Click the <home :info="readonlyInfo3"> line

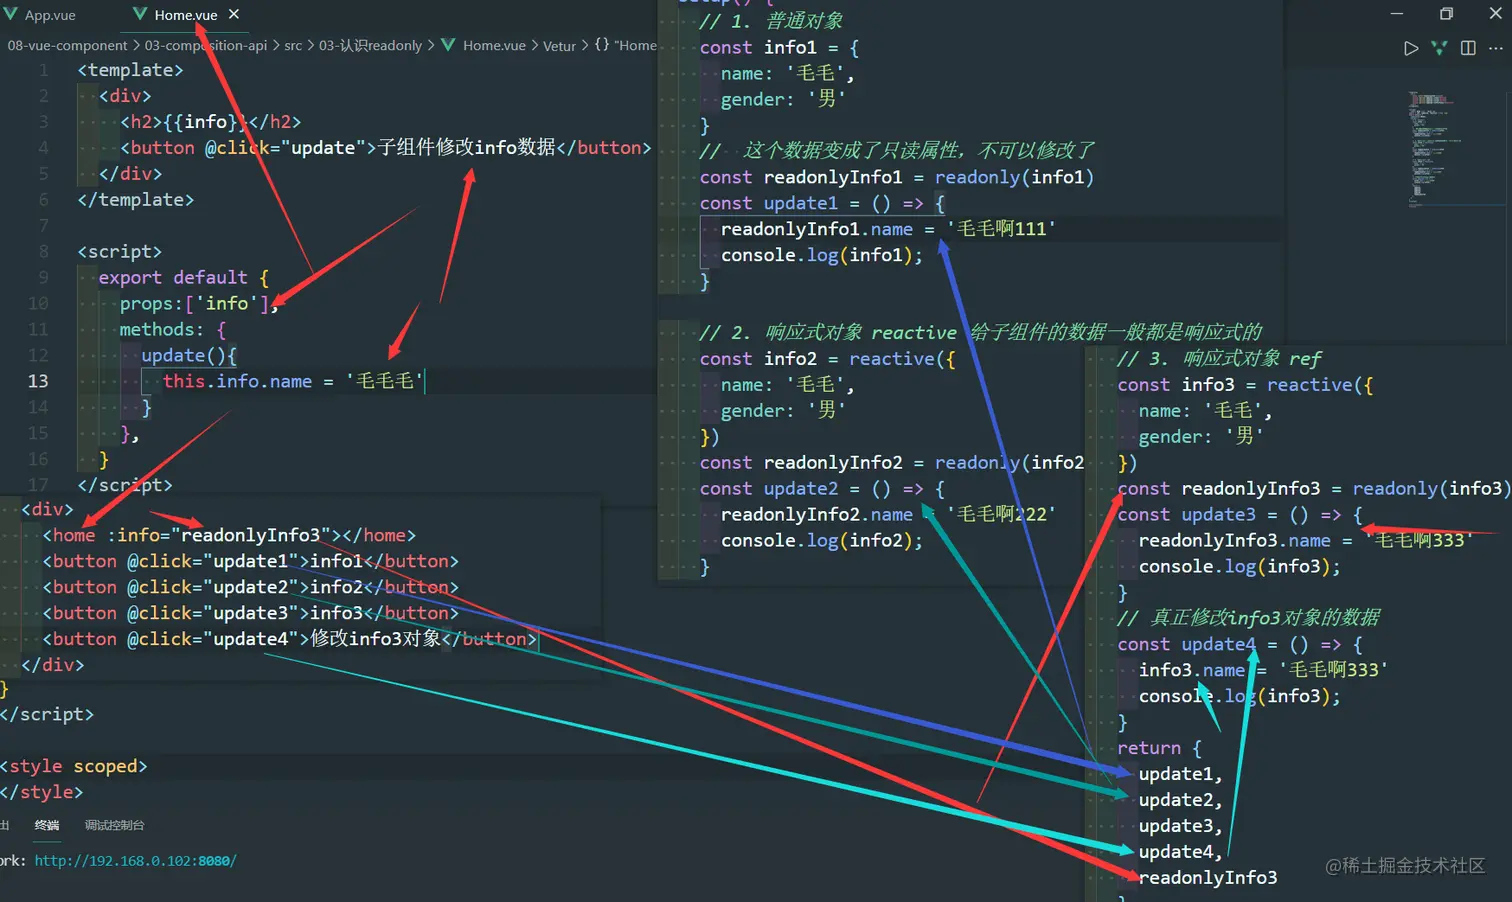click(229, 535)
